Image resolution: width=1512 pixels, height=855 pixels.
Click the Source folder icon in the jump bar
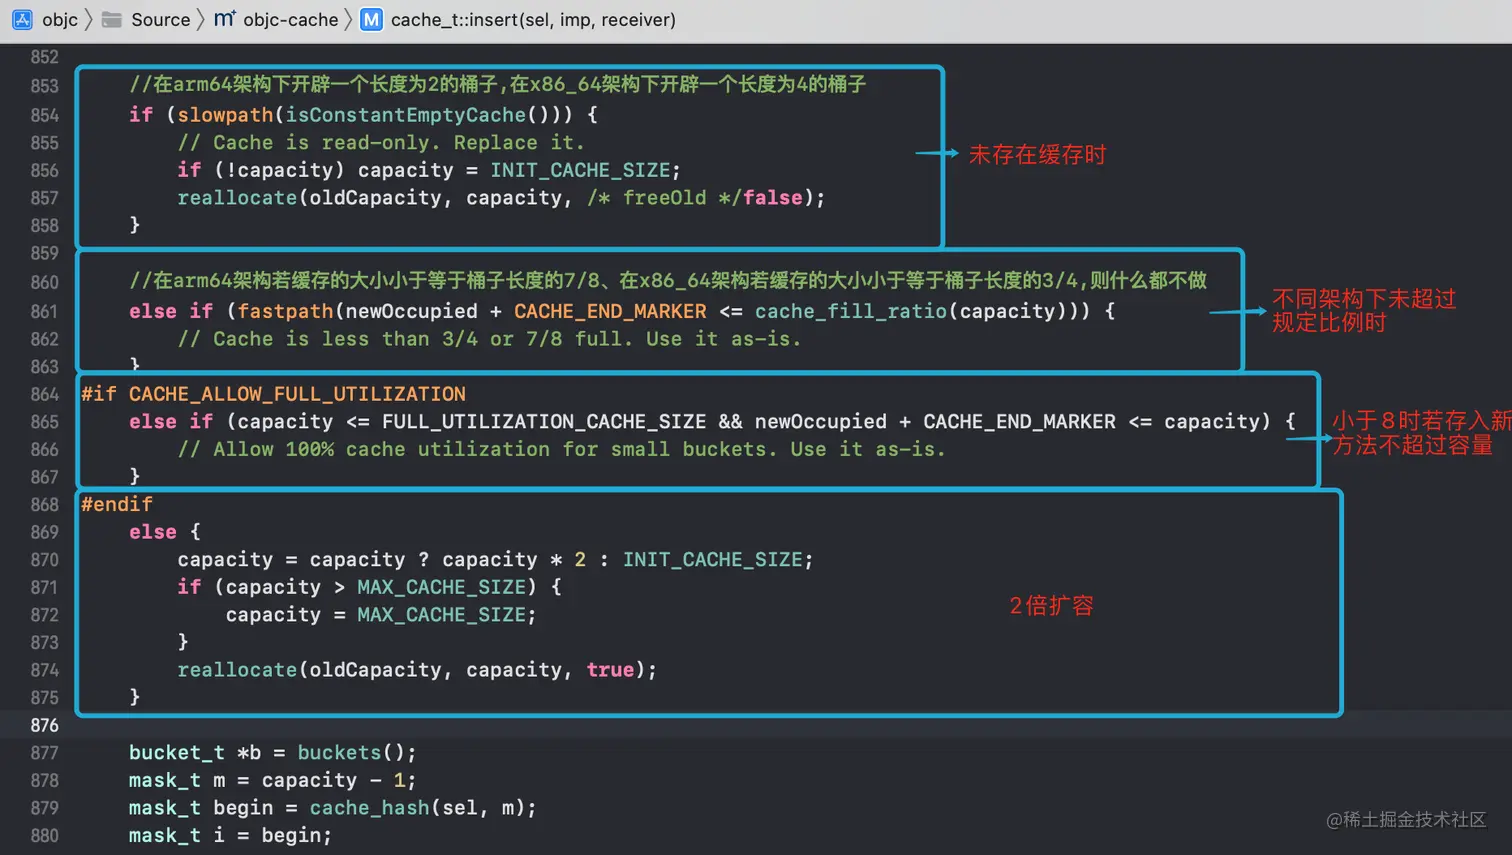112,20
